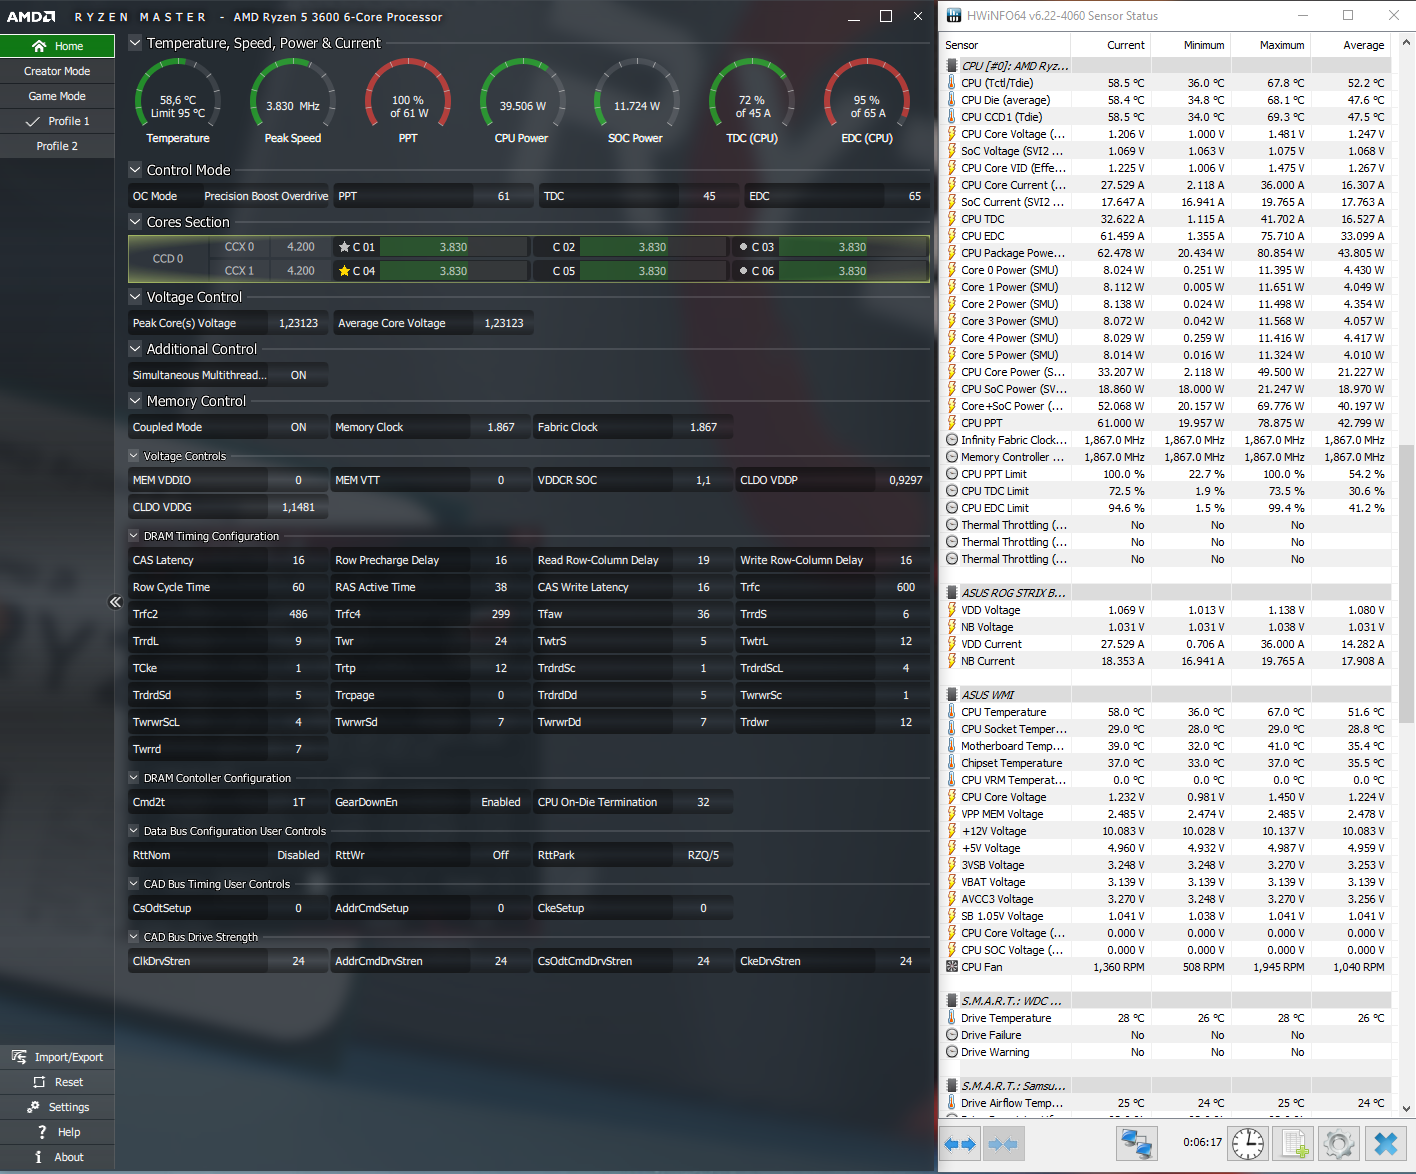The image size is (1416, 1174).
Task: Click the fan icon beside CPU Fan
Action: [951, 967]
